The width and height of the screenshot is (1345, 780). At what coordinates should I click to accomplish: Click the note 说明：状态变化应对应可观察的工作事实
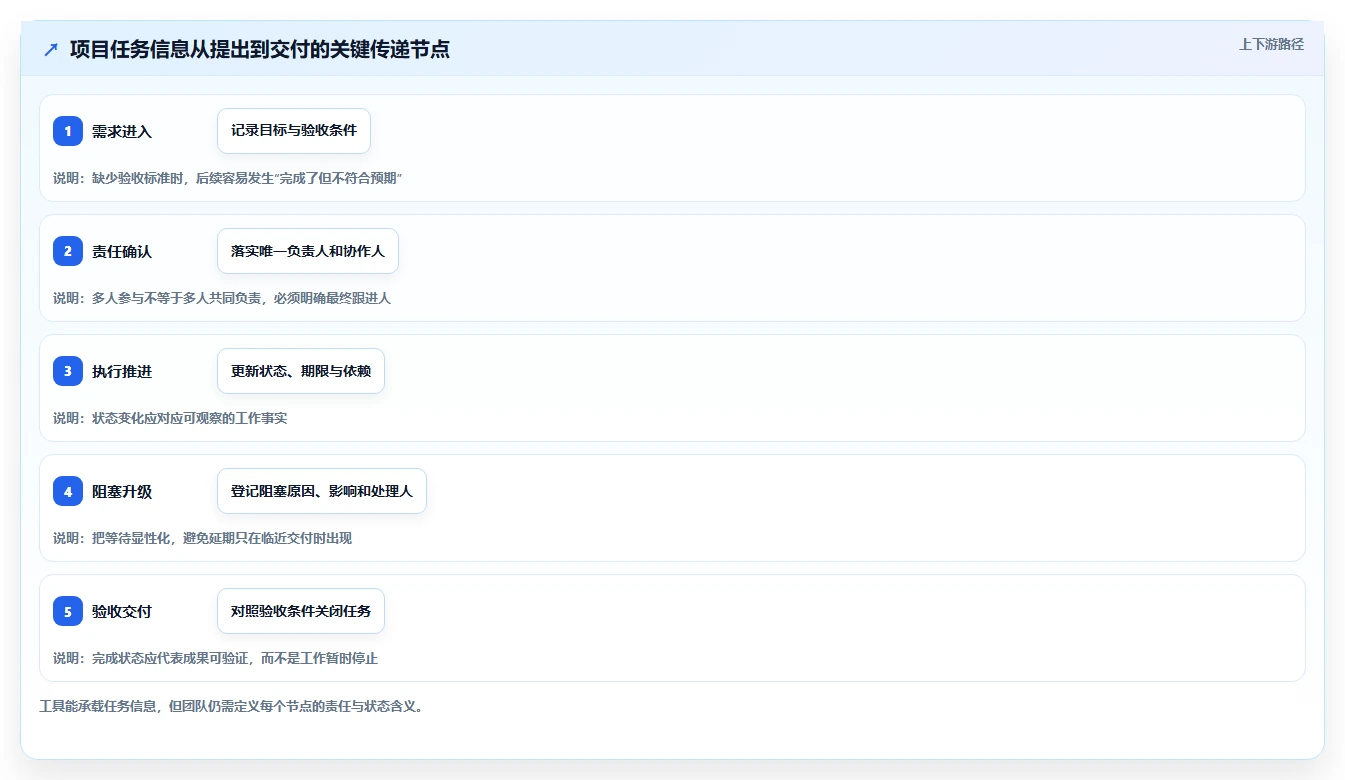[x=170, y=418]
